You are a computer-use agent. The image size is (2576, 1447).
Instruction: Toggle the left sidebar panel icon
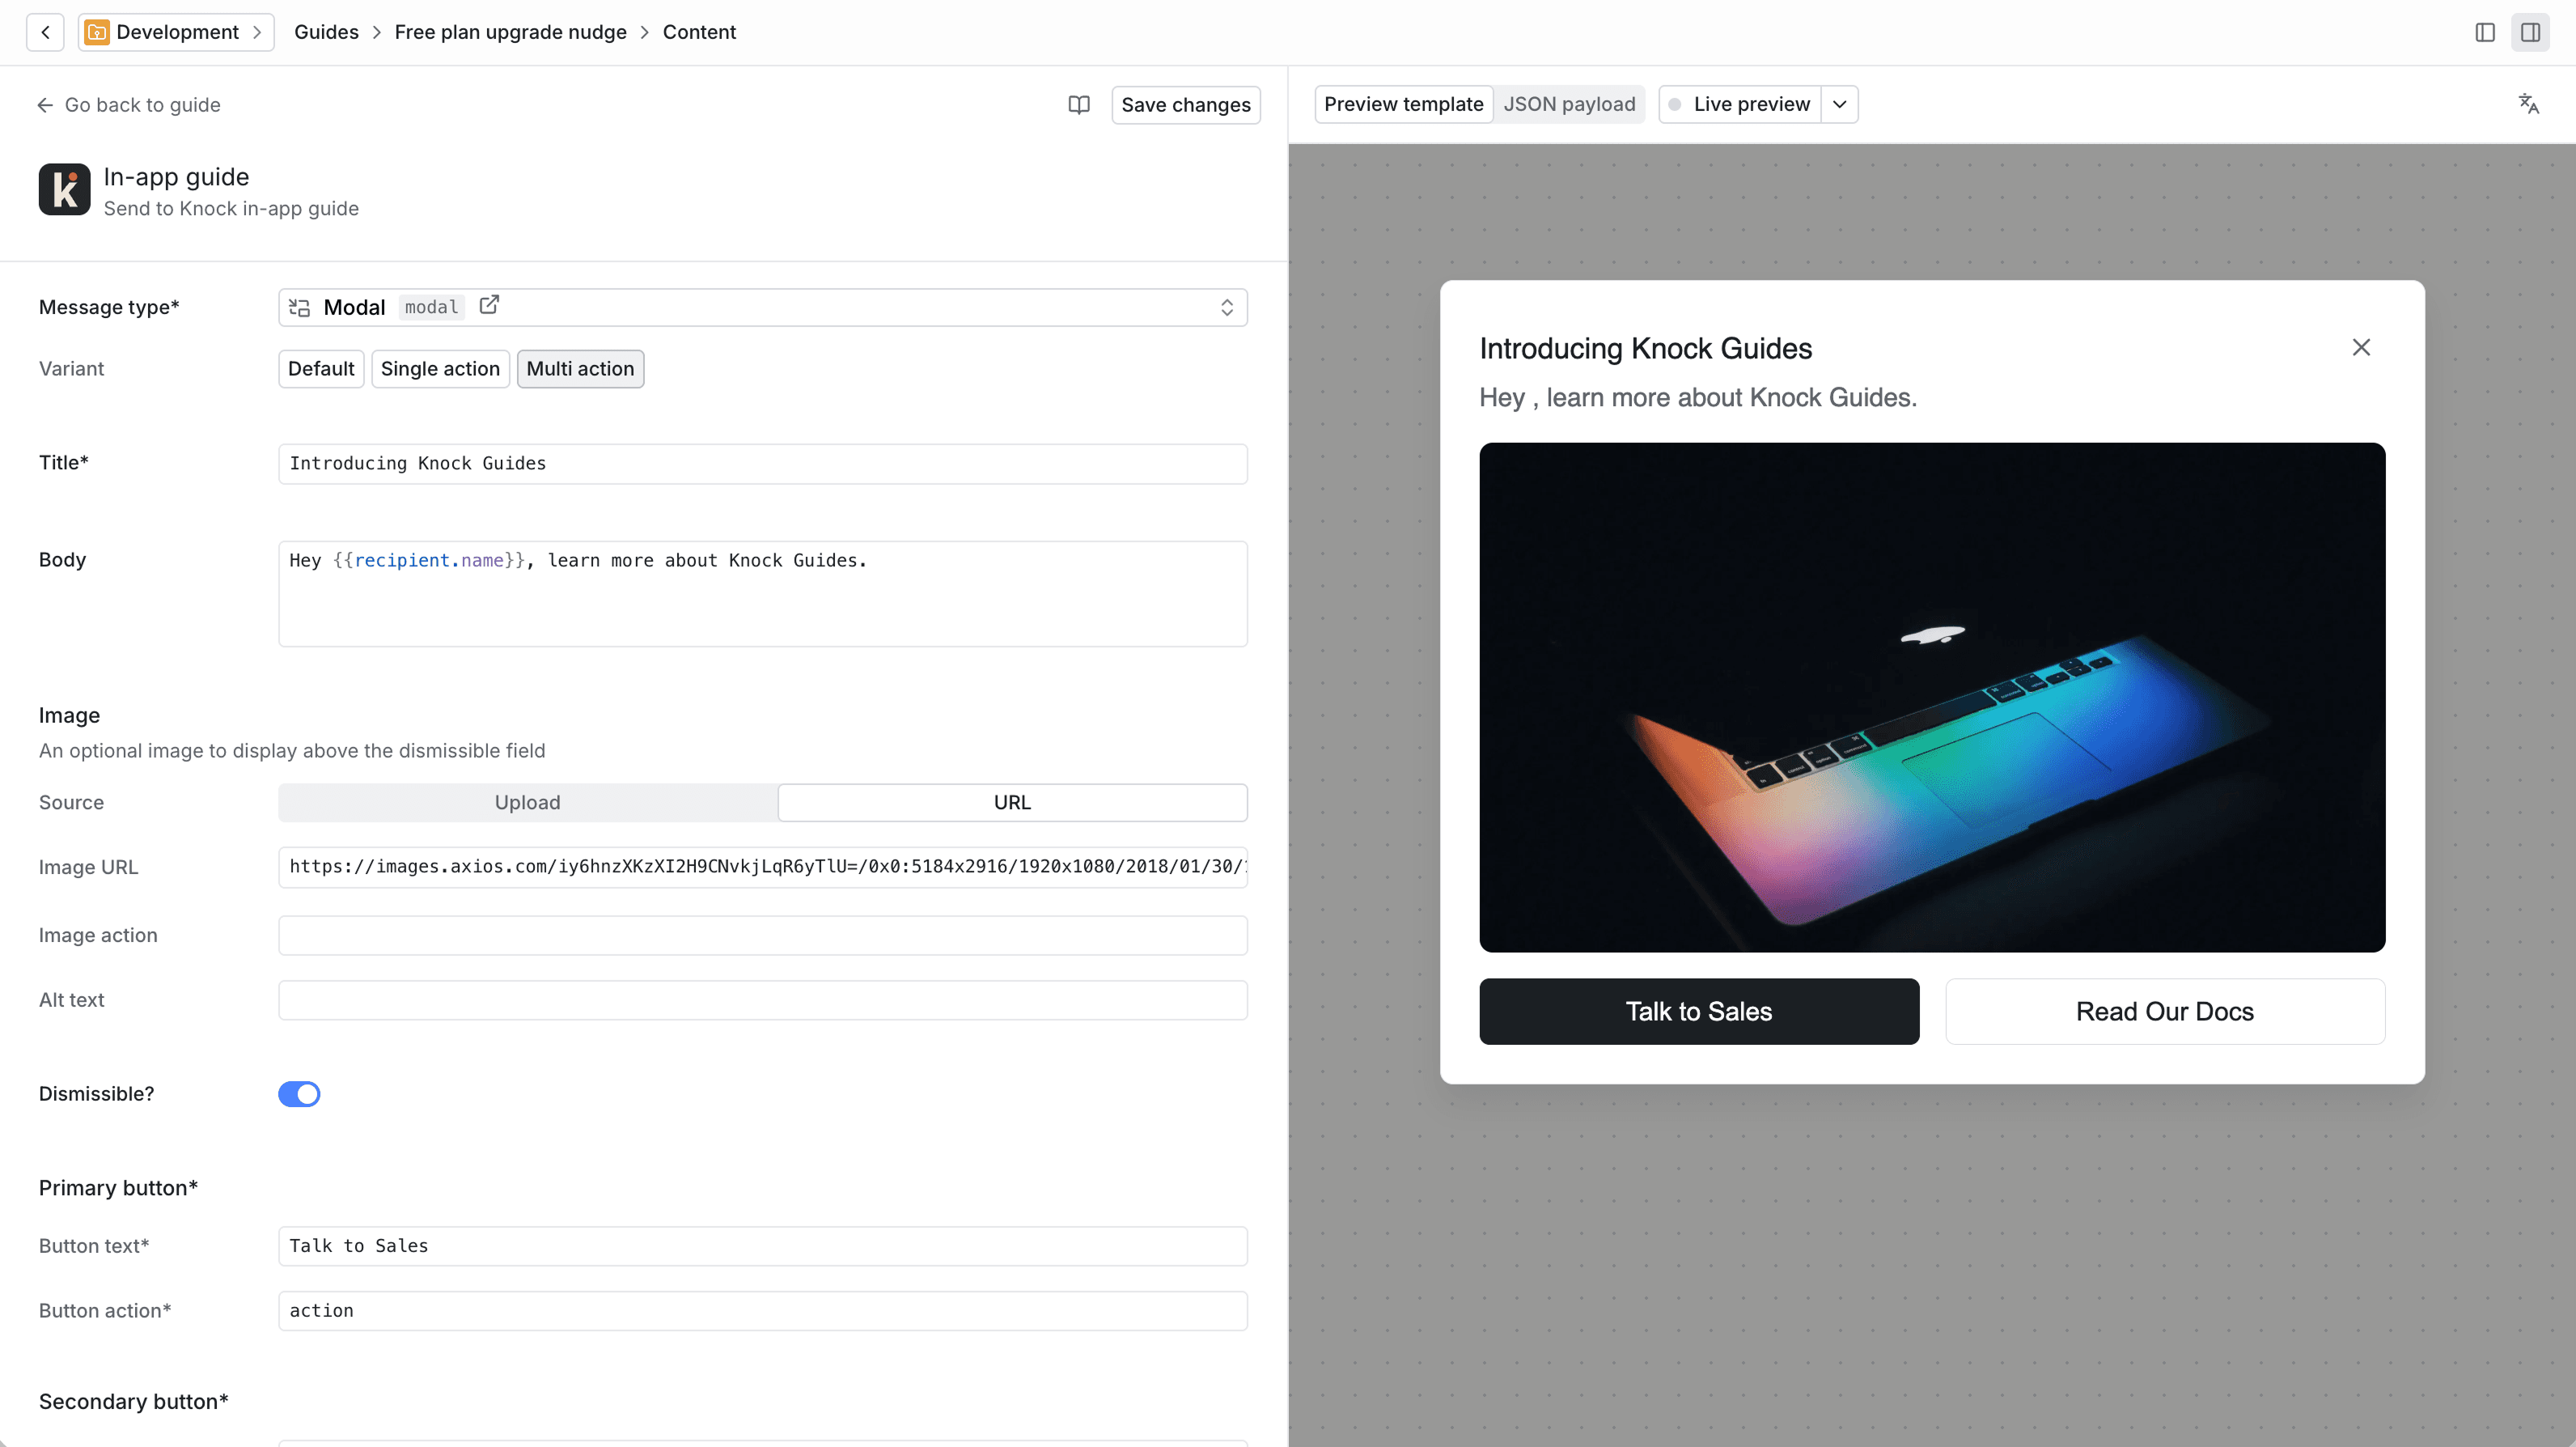2485,32
